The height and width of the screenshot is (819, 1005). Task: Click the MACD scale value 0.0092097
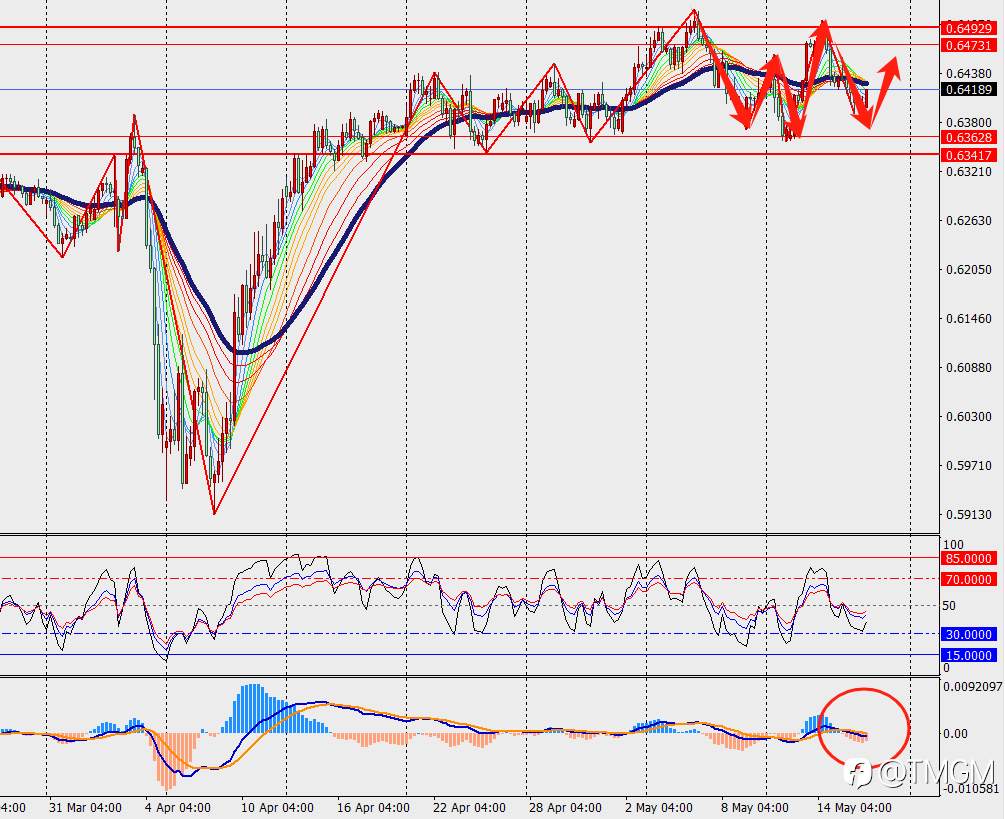(971, 686)
